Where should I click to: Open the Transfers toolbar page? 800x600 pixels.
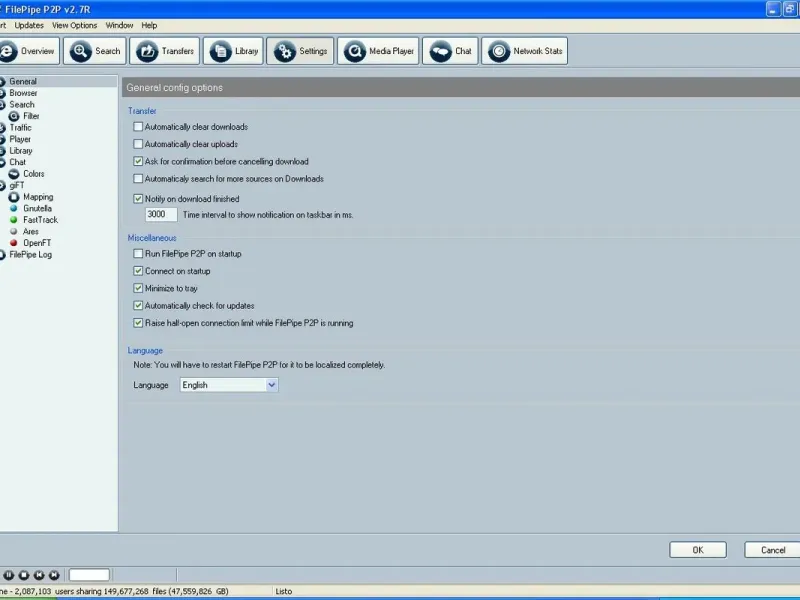[164, 51]
